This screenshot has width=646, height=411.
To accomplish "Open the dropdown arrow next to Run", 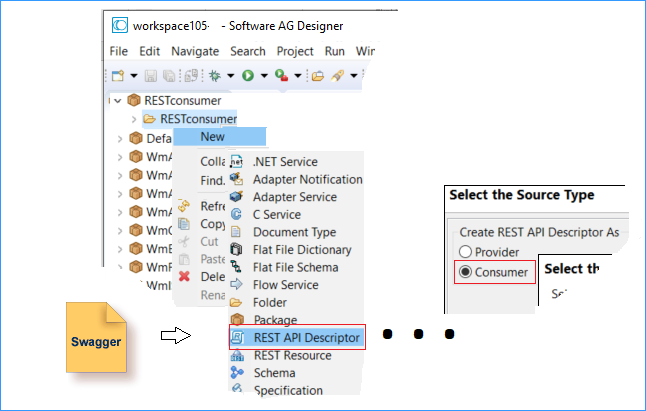I will pyautogui.click(x=264, y=76).
